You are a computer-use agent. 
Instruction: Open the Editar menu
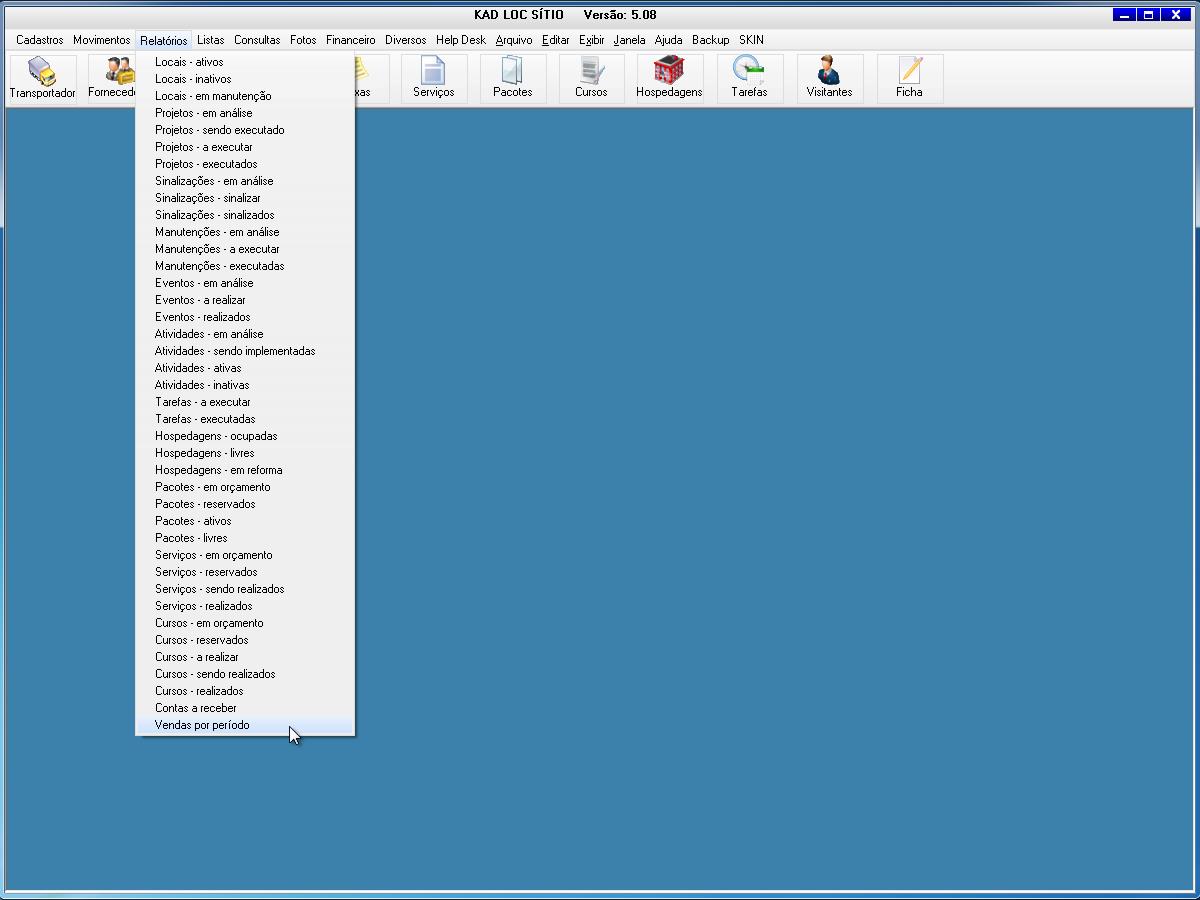pyautogui.click(x=556, y=40)
